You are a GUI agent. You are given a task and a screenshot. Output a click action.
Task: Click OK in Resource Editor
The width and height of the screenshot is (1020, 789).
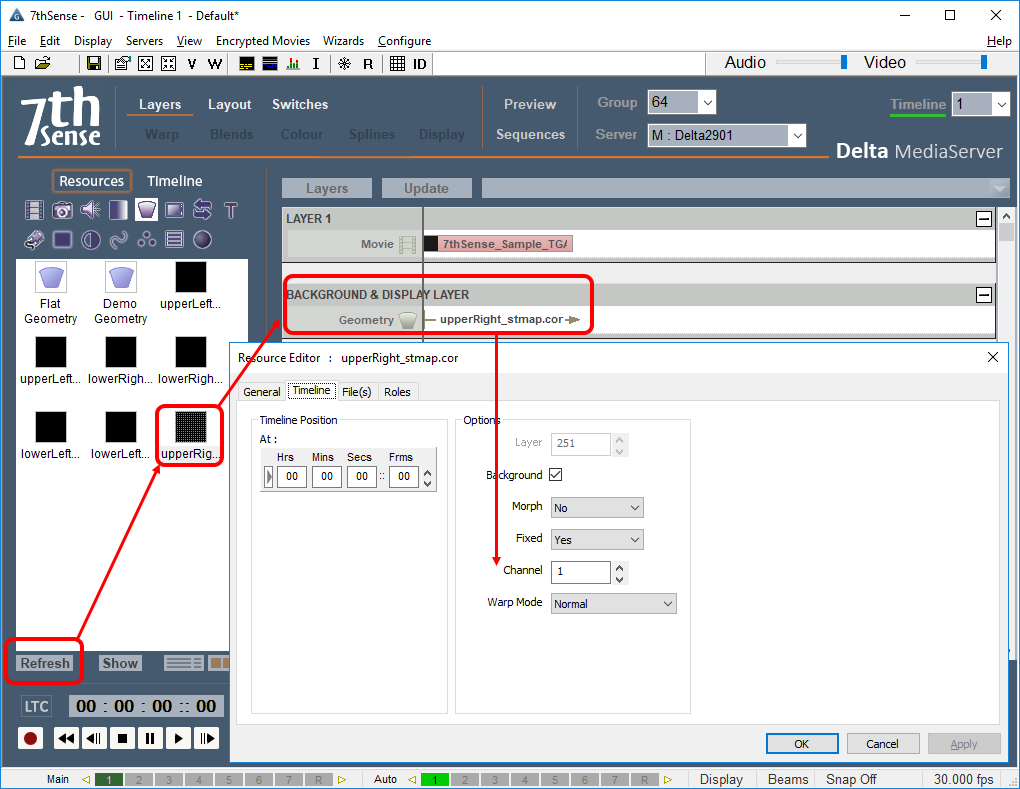click(801, 743)
